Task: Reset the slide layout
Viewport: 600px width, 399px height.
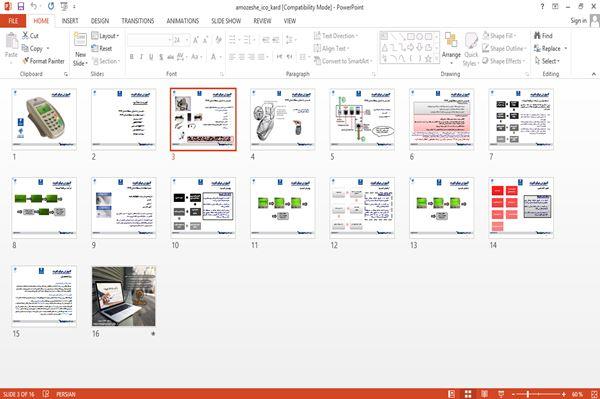Action: coord(102,49)
